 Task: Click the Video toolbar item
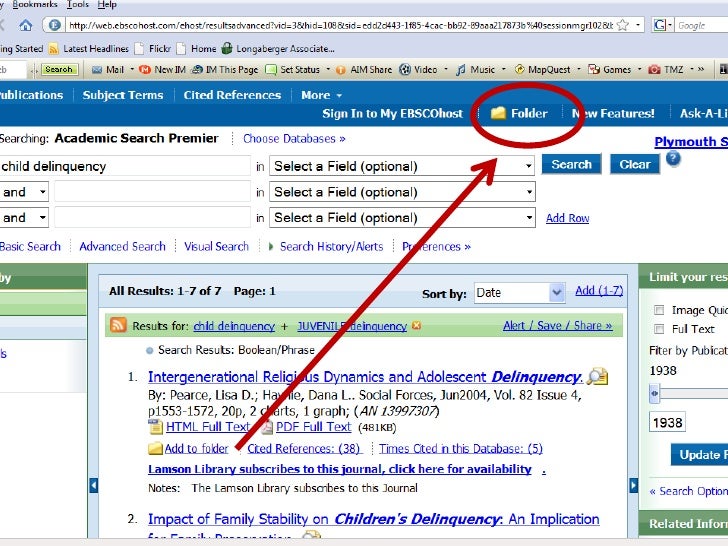tap(418, 70)
